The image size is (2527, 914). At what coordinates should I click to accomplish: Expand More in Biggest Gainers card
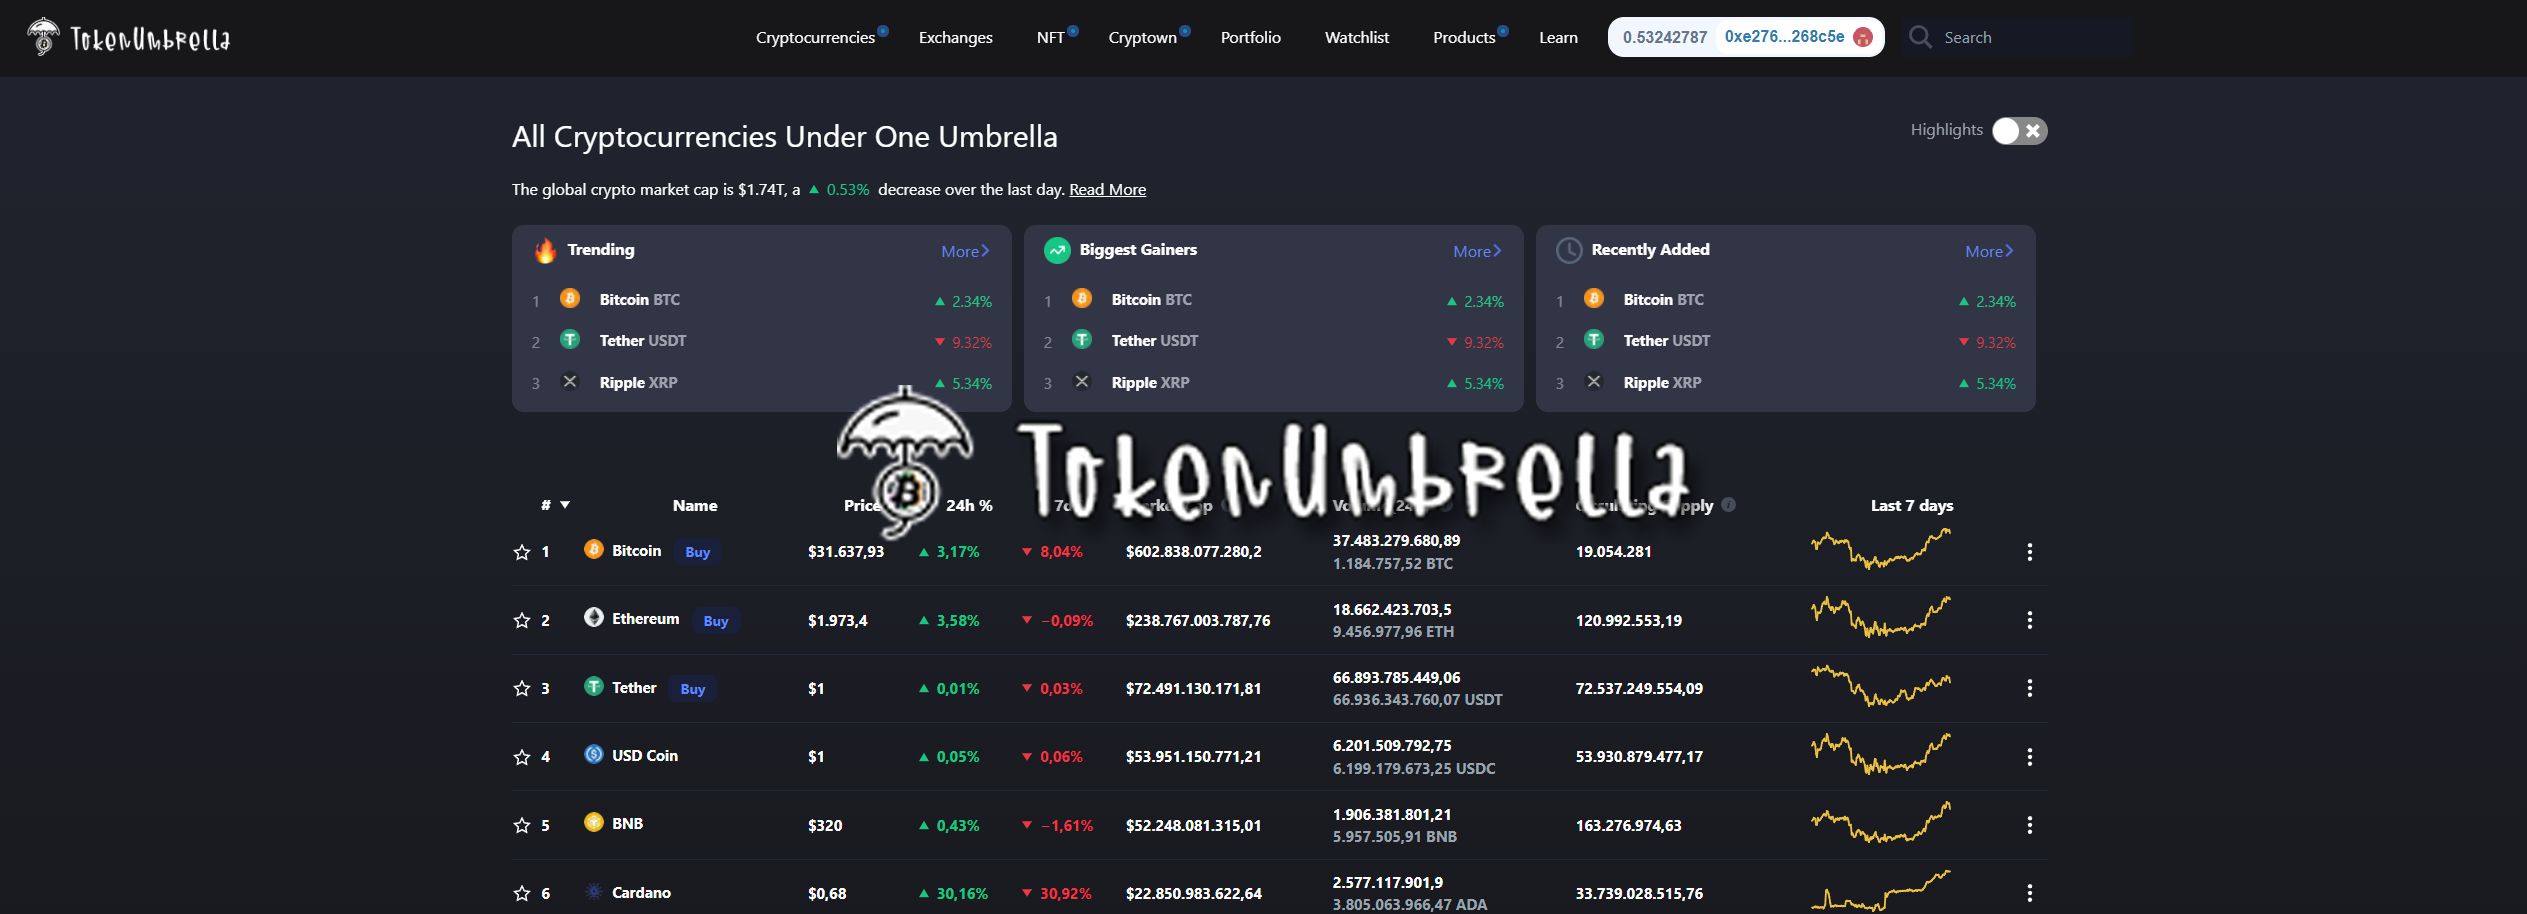coord(1477,251)
